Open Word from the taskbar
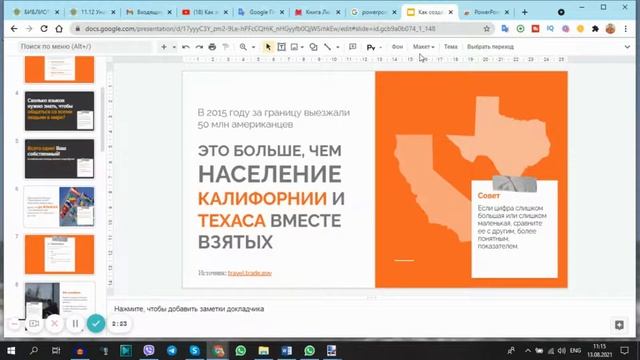Image resolution: width=640 pixels, height=360 pixels. click(287, 351)
